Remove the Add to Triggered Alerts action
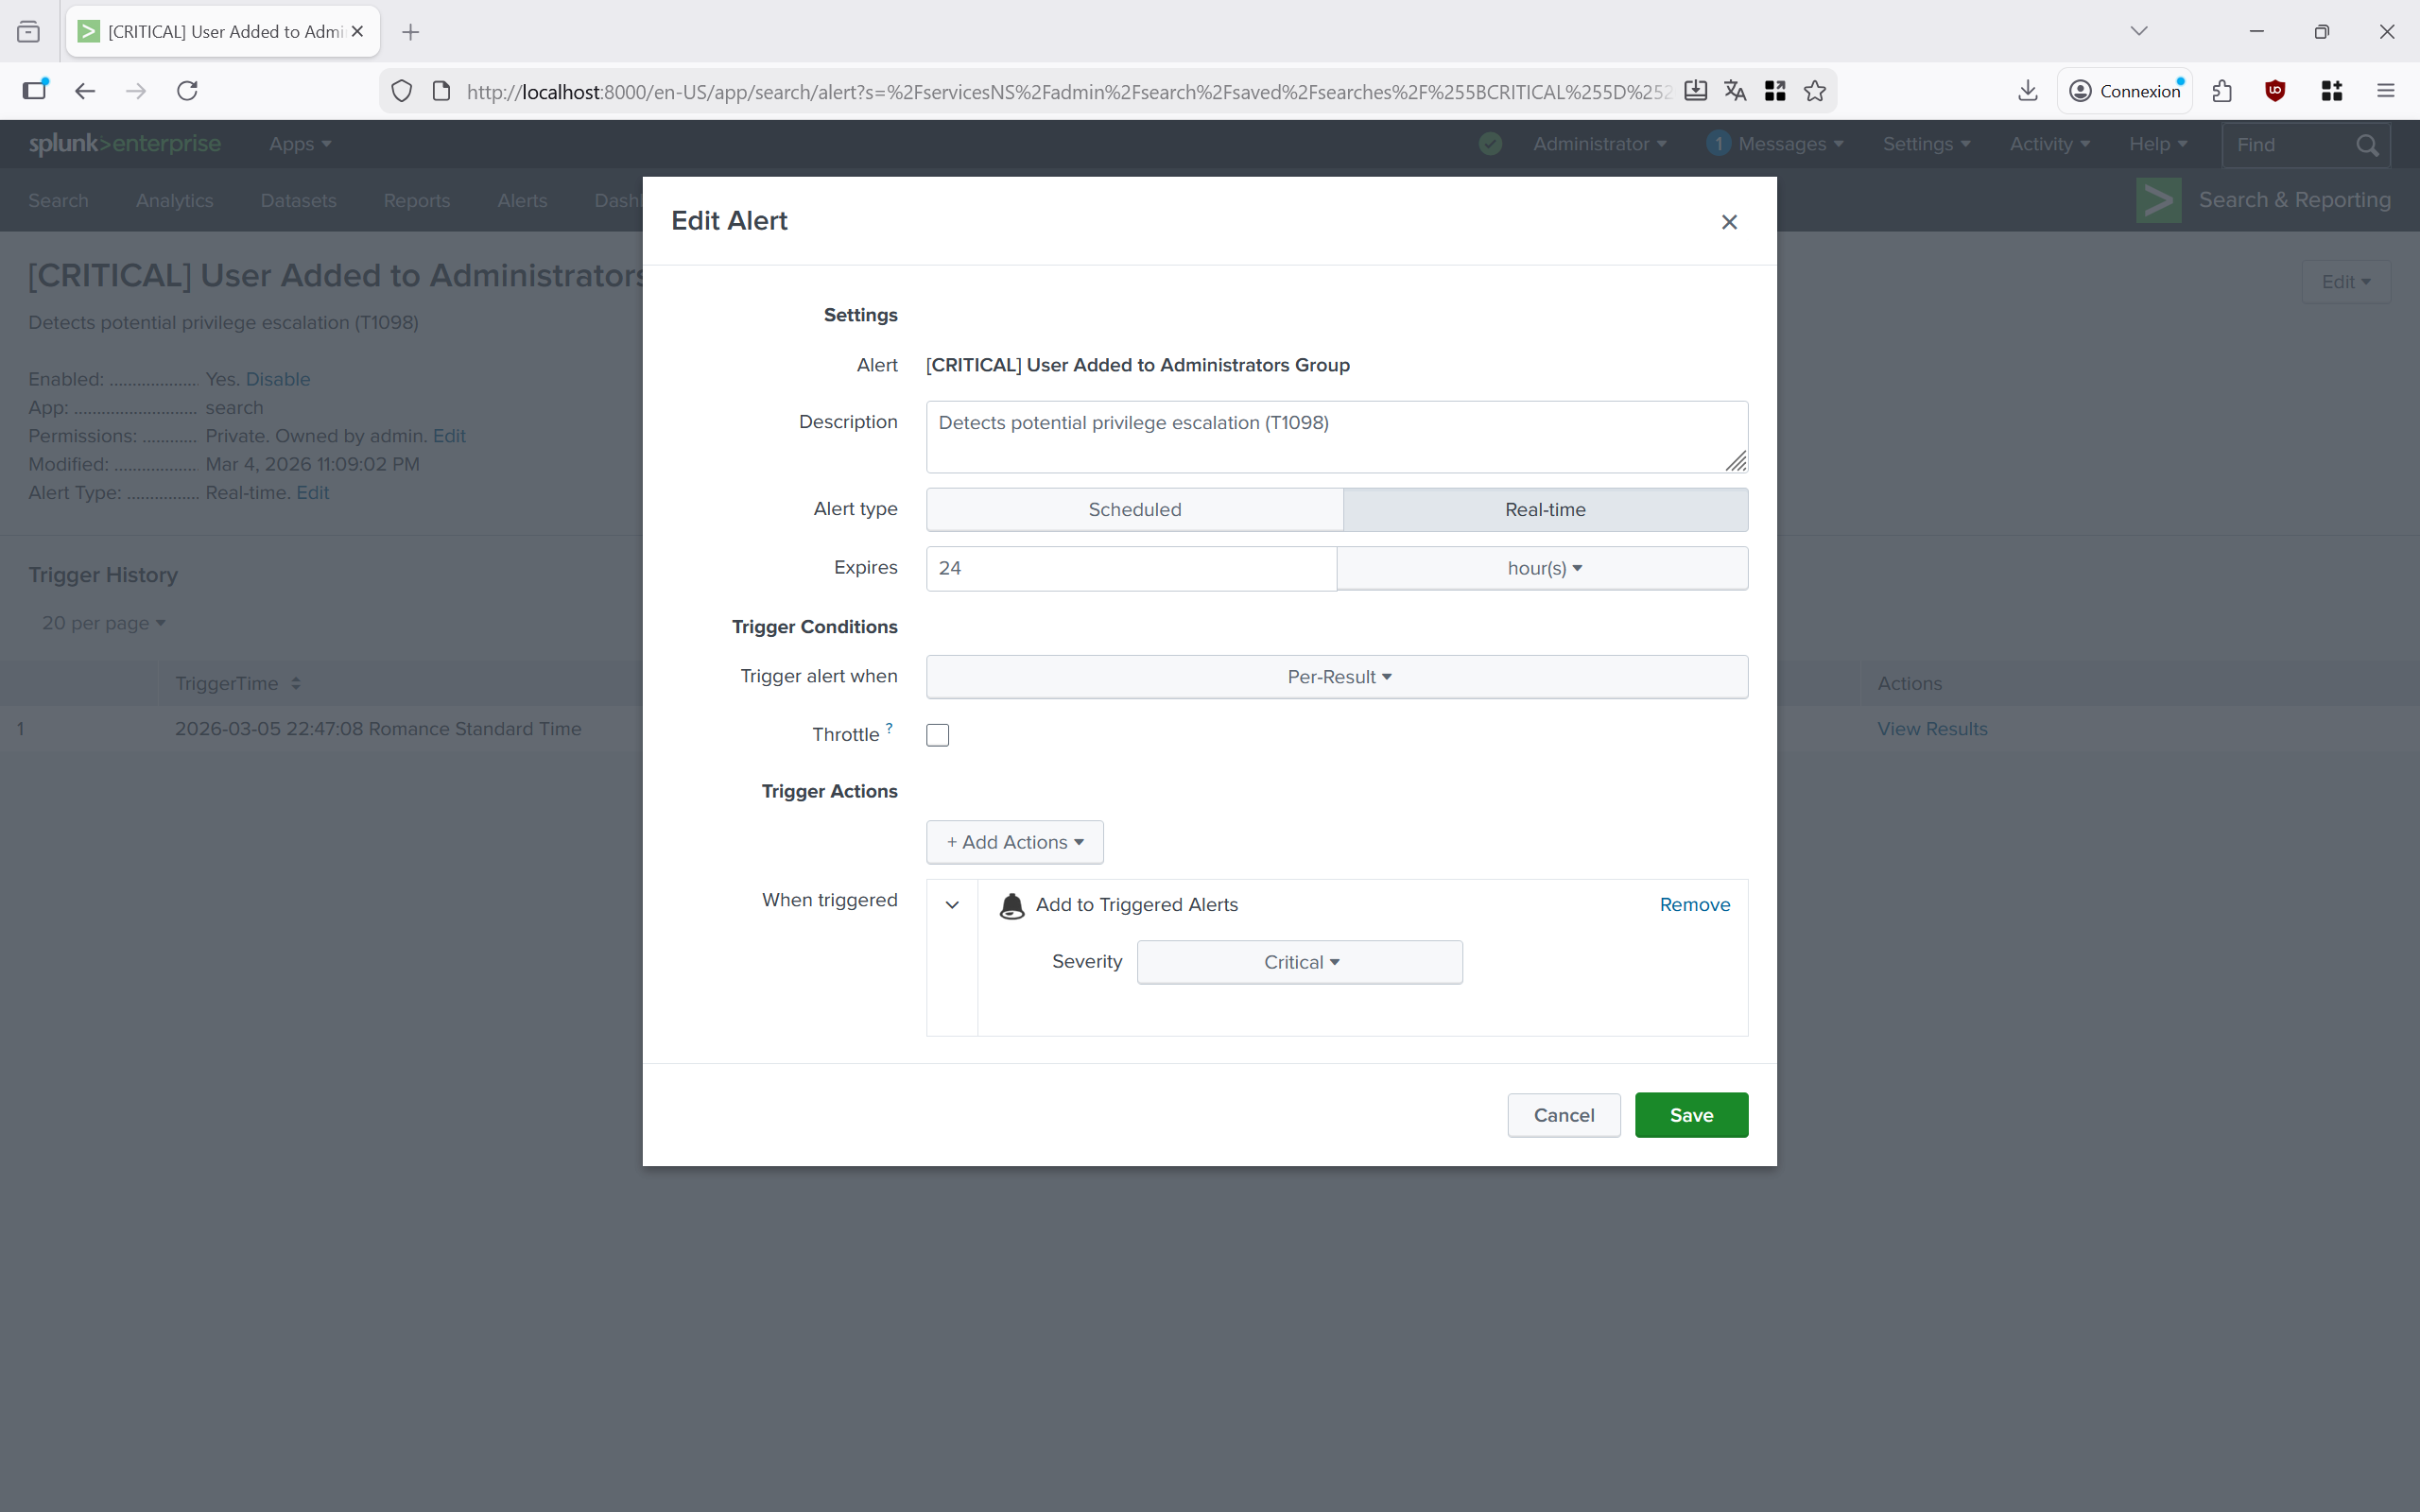The height and width of the screenshot is (1512, 2420). 1694,905
